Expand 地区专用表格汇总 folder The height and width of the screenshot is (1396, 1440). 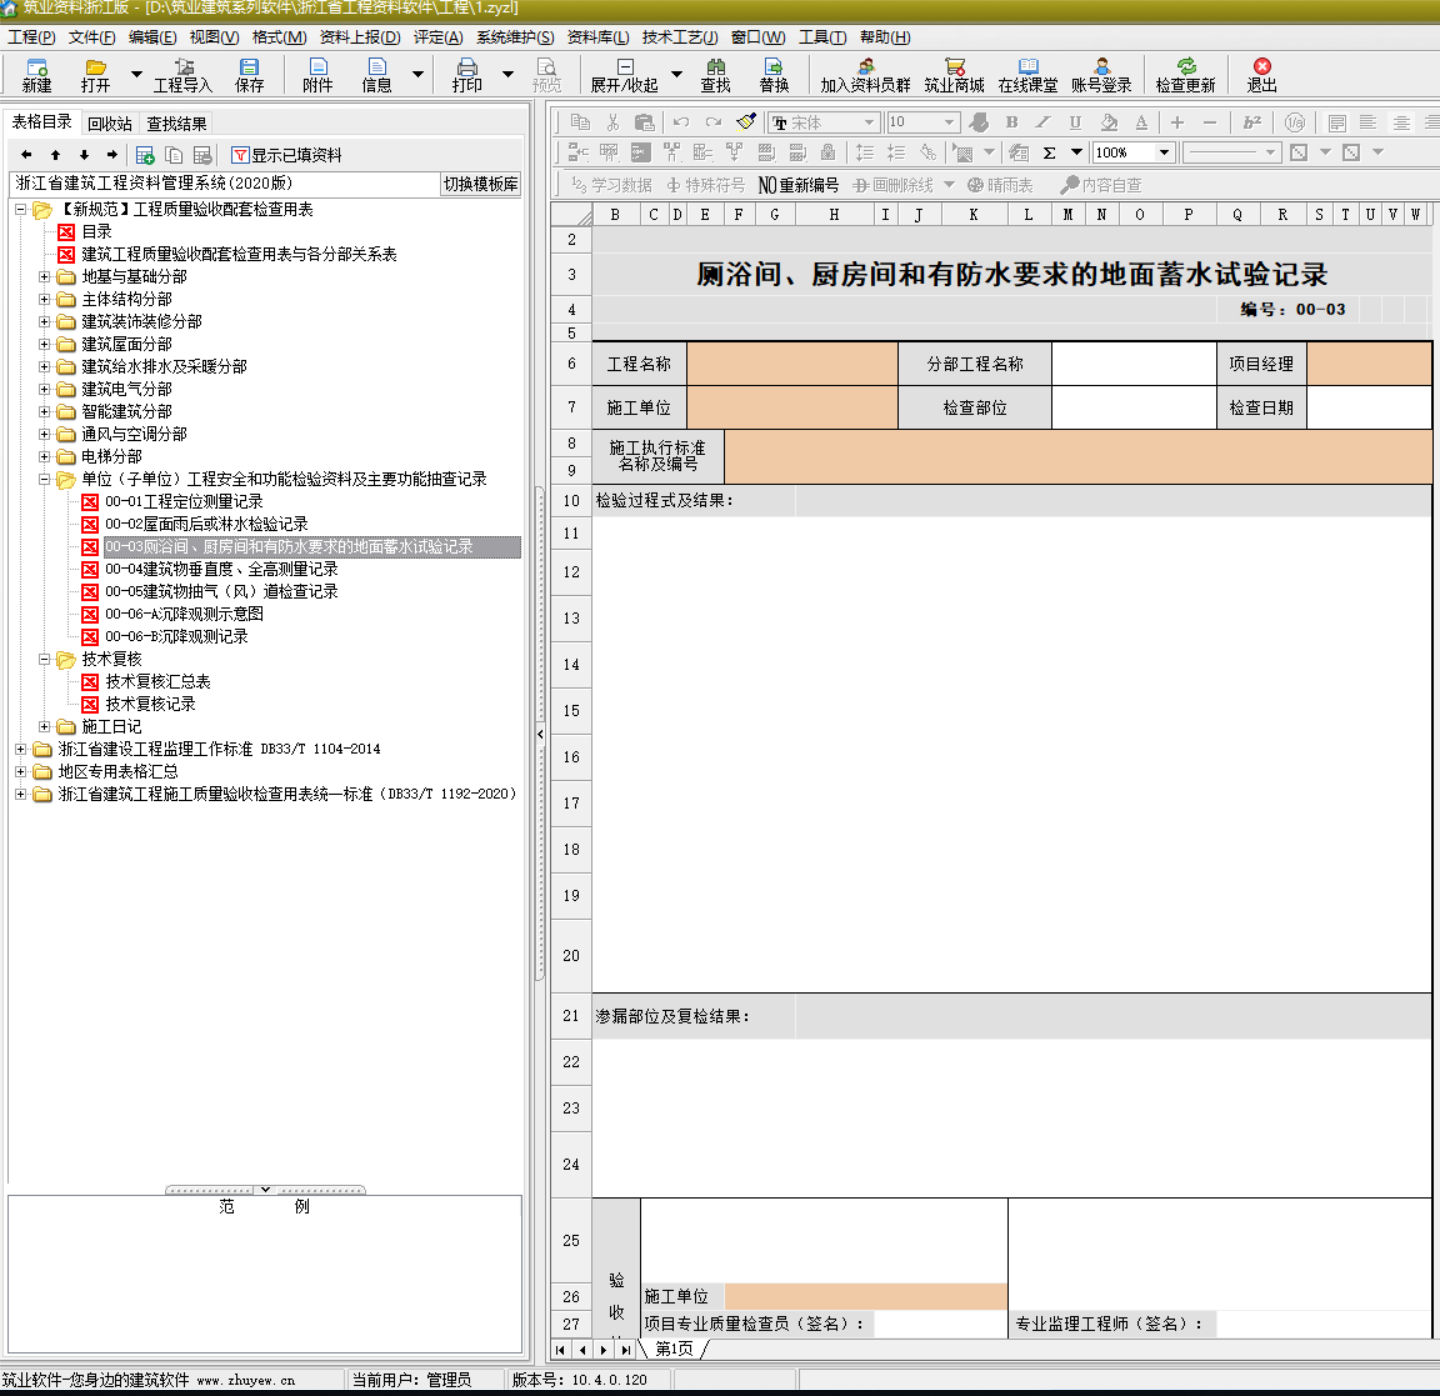point(20,771)
